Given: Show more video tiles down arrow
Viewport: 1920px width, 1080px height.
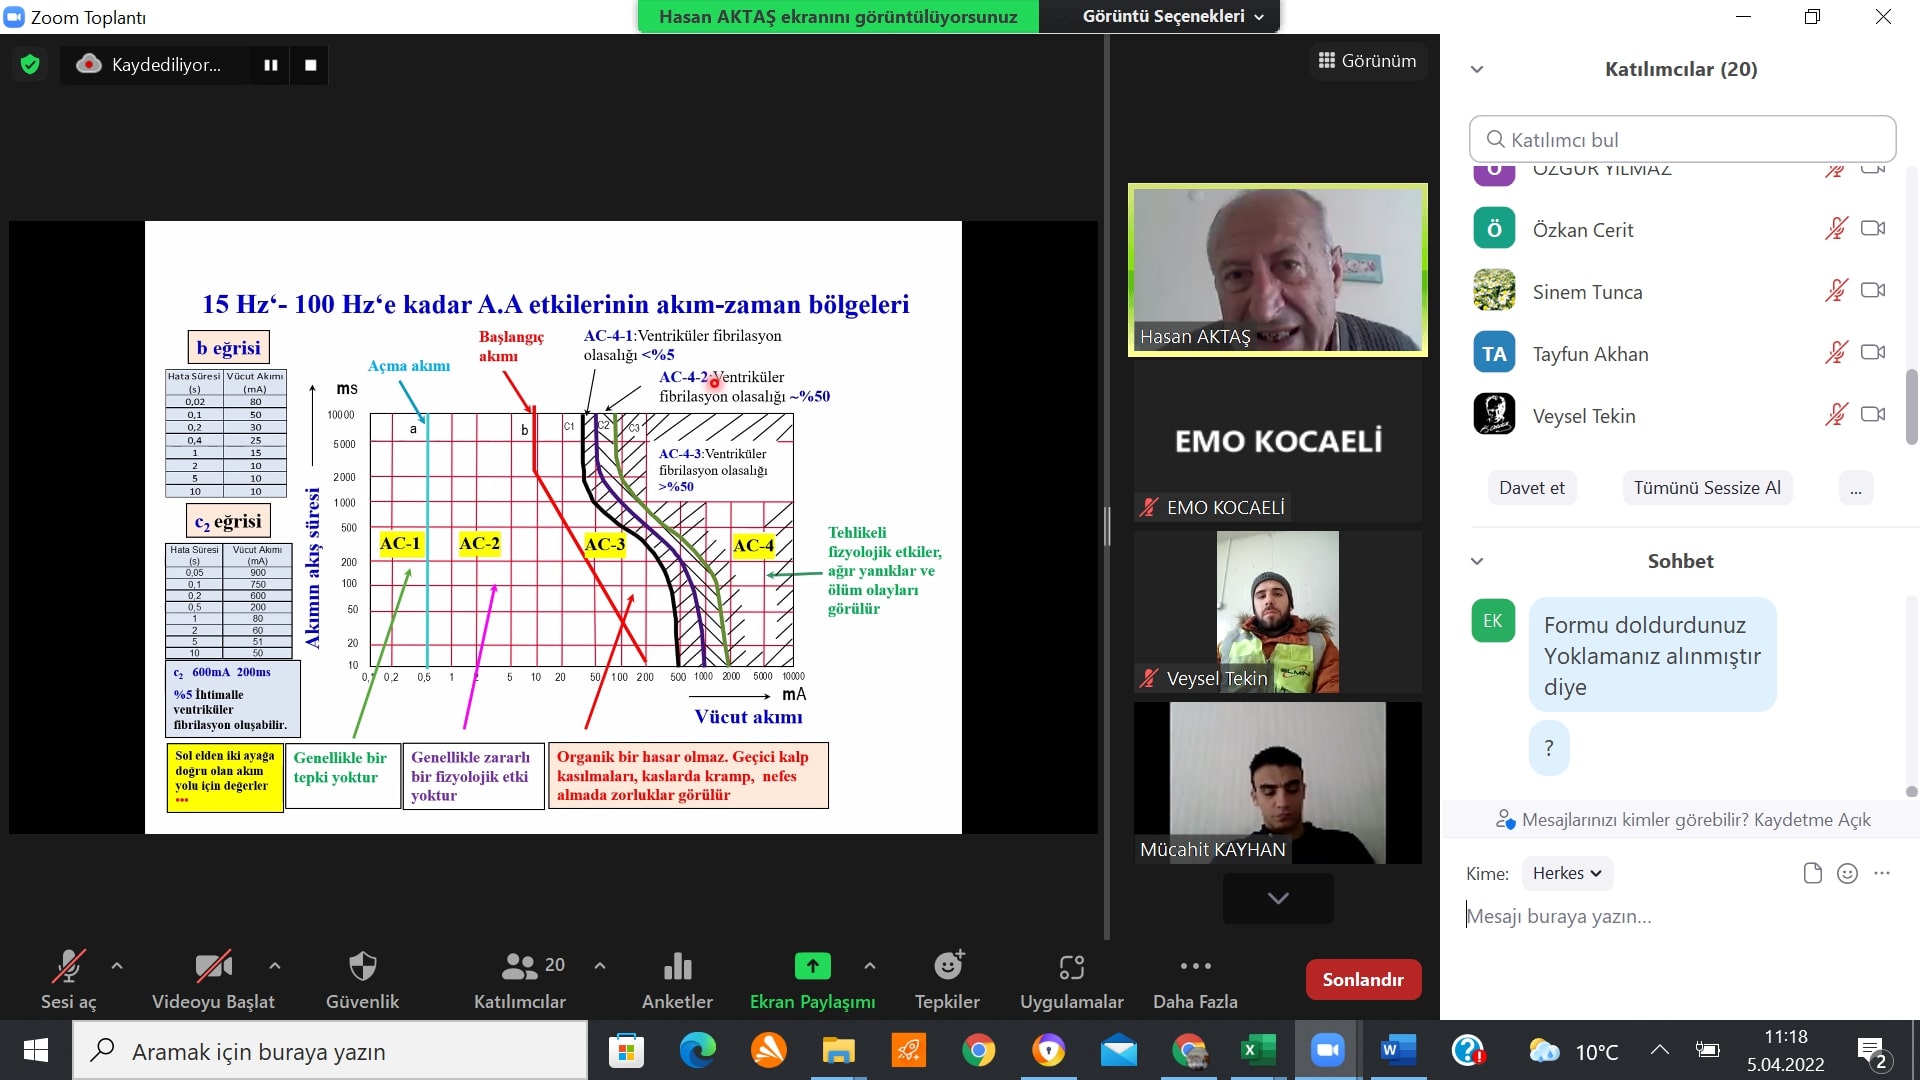Looking at the screenshot, I should [1278, 898].
